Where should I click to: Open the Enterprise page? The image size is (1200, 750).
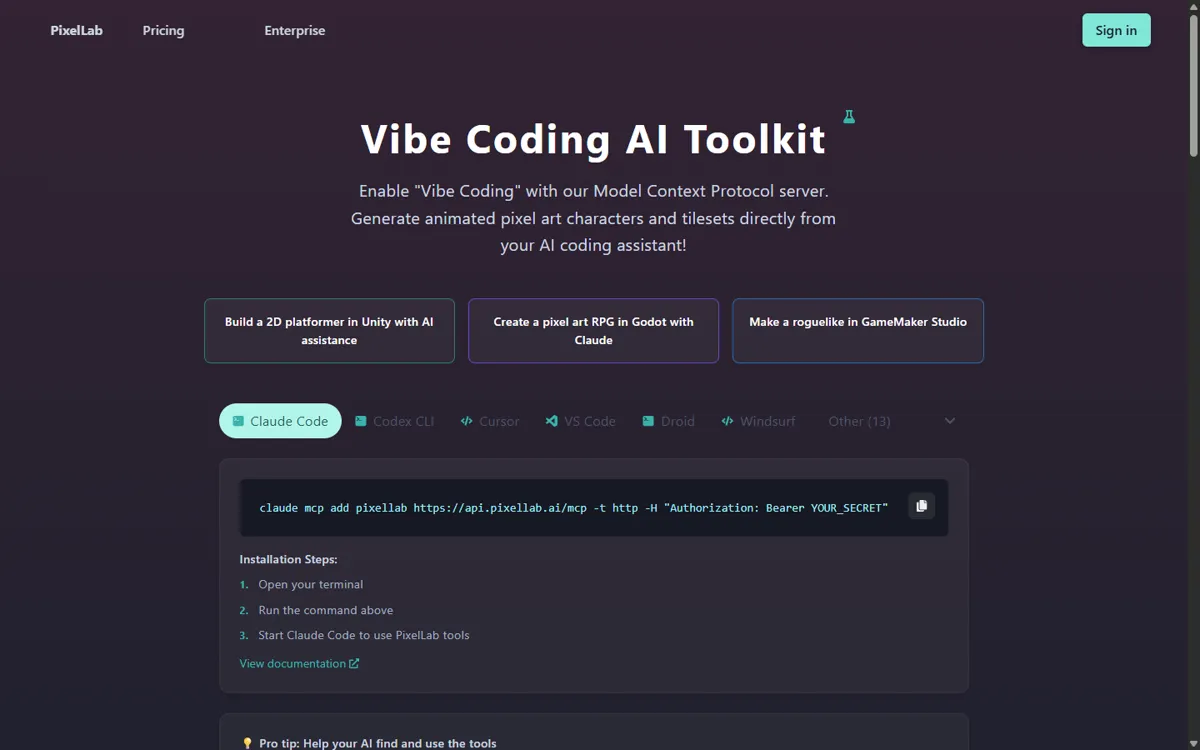295,30
